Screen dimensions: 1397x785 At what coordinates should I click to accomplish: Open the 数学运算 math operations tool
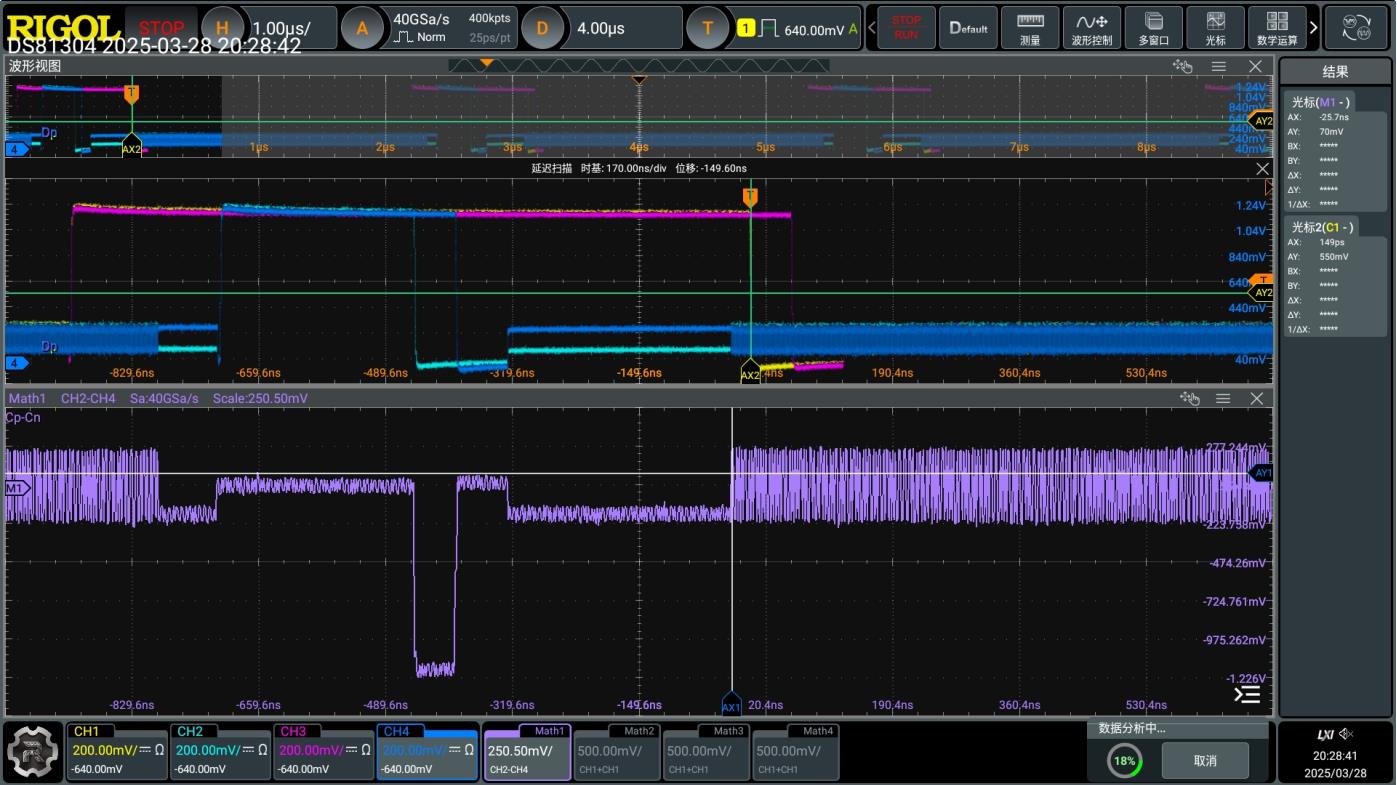(1277, 28)
